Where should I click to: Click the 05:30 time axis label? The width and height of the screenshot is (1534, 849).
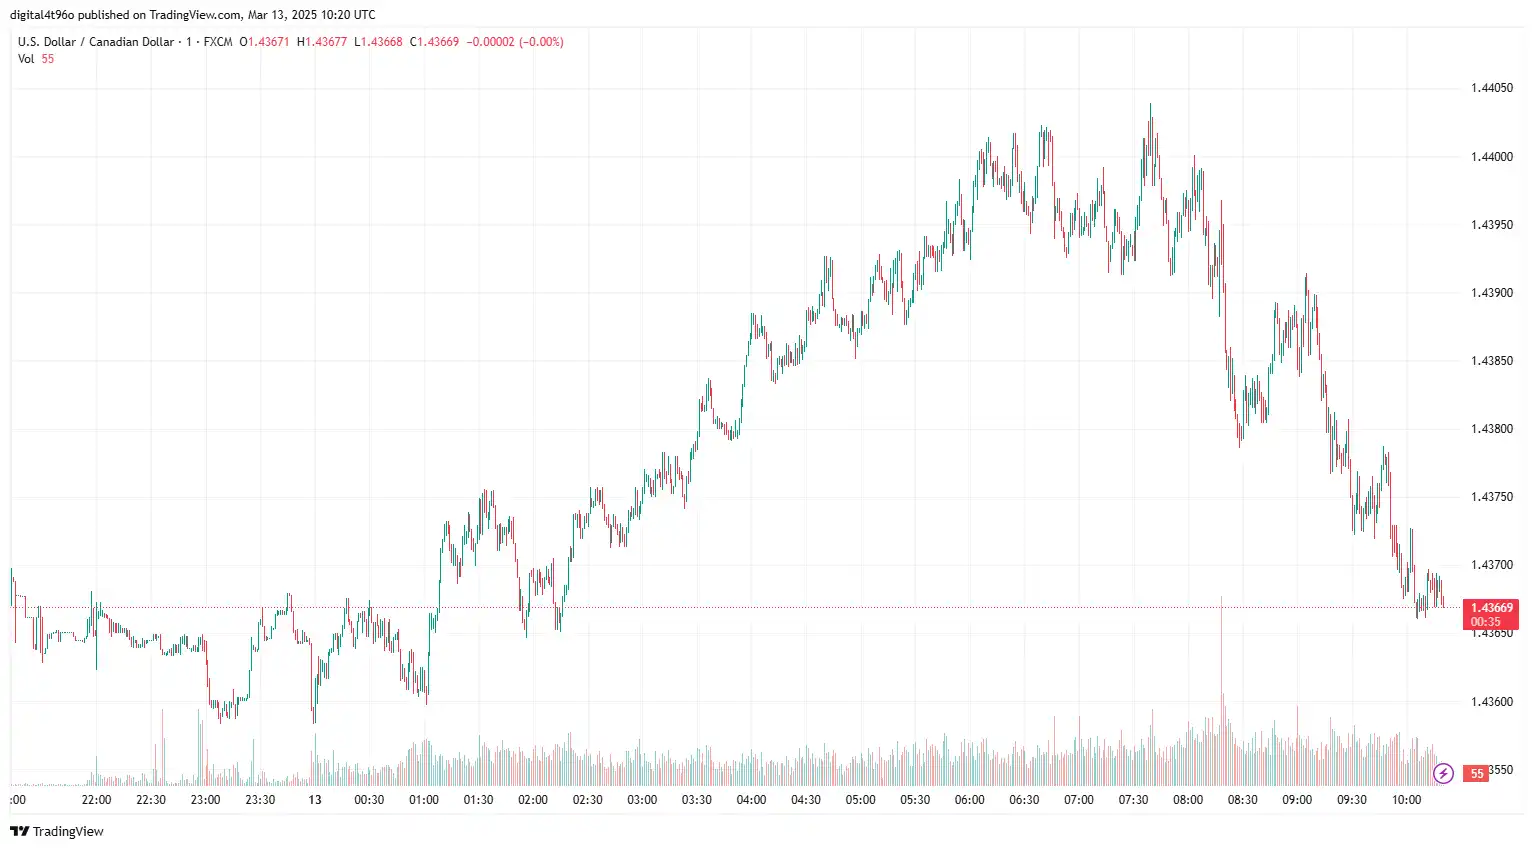[x=915, y=800]
